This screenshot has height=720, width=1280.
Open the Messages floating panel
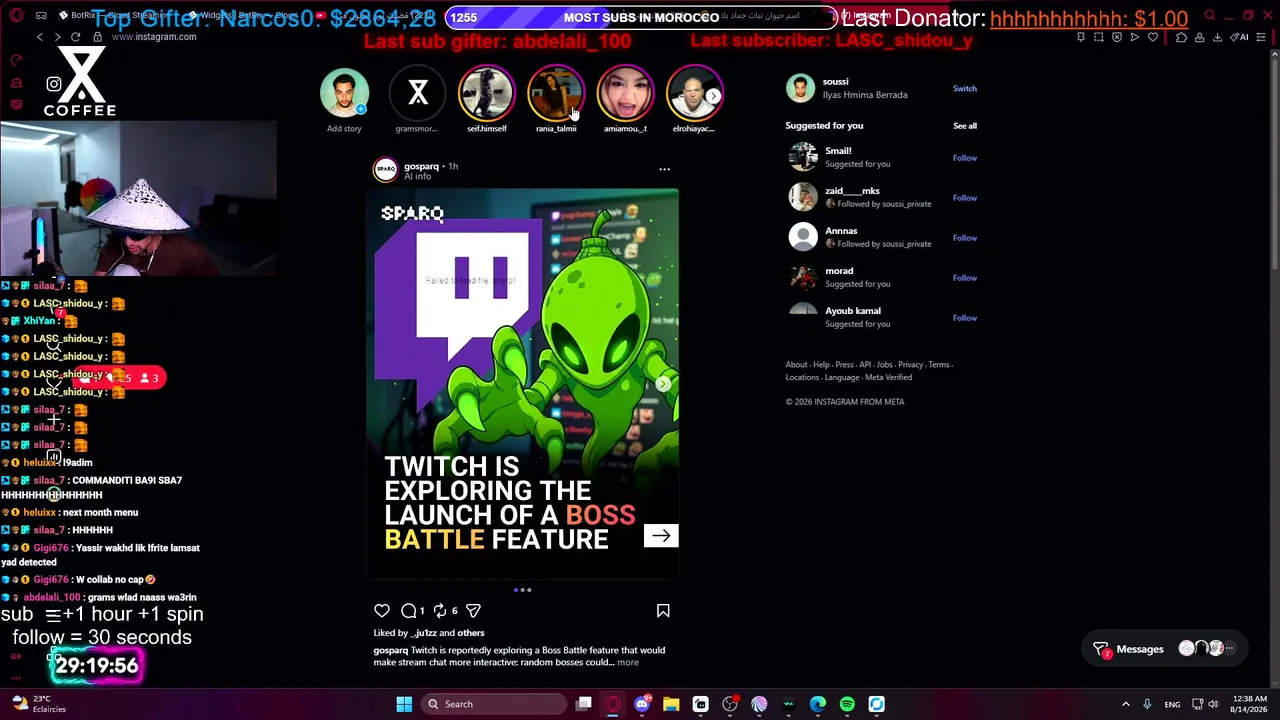1167,649
